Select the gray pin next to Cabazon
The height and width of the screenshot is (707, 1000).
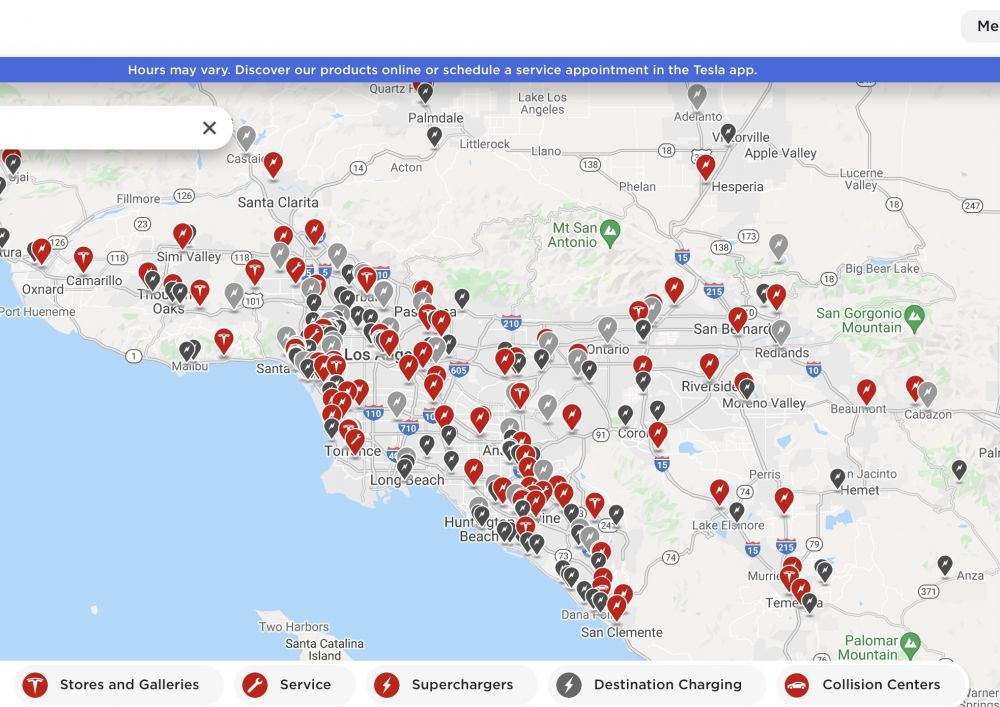click(x=928, y=393)
